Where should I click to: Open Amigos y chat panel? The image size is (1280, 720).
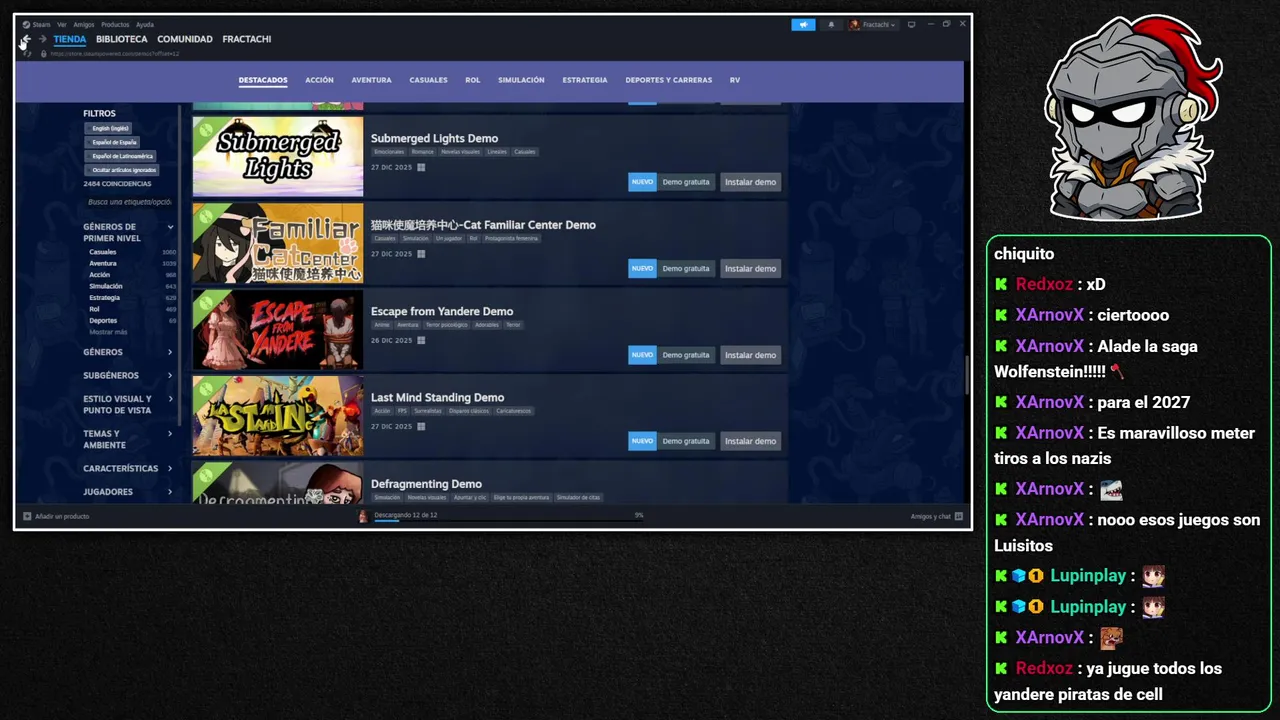(937, 516)
